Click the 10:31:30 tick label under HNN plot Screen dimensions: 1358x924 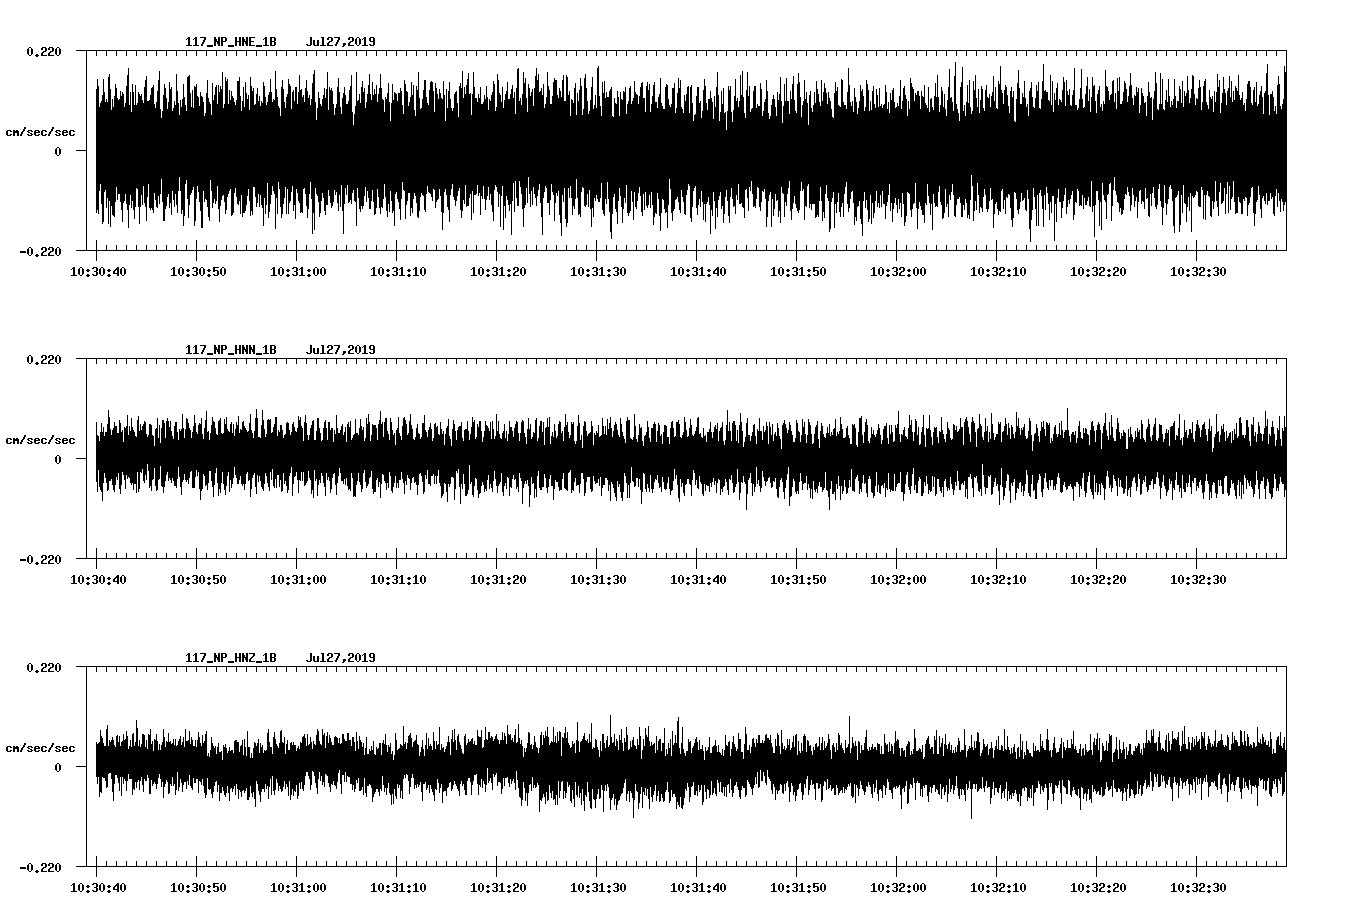(x=597, y=580)
